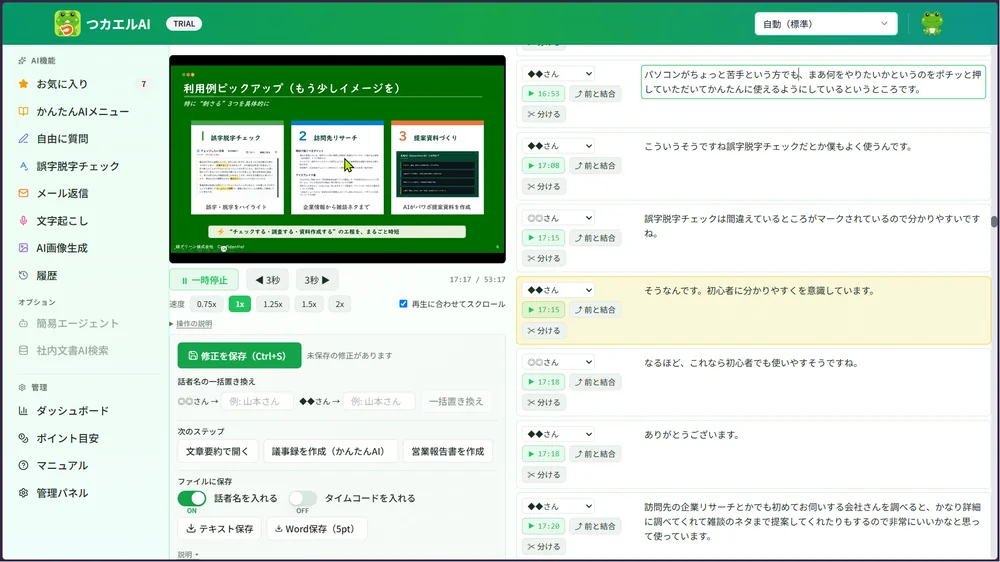Open the 自動（標準） mode dropdown

(826, 24)
